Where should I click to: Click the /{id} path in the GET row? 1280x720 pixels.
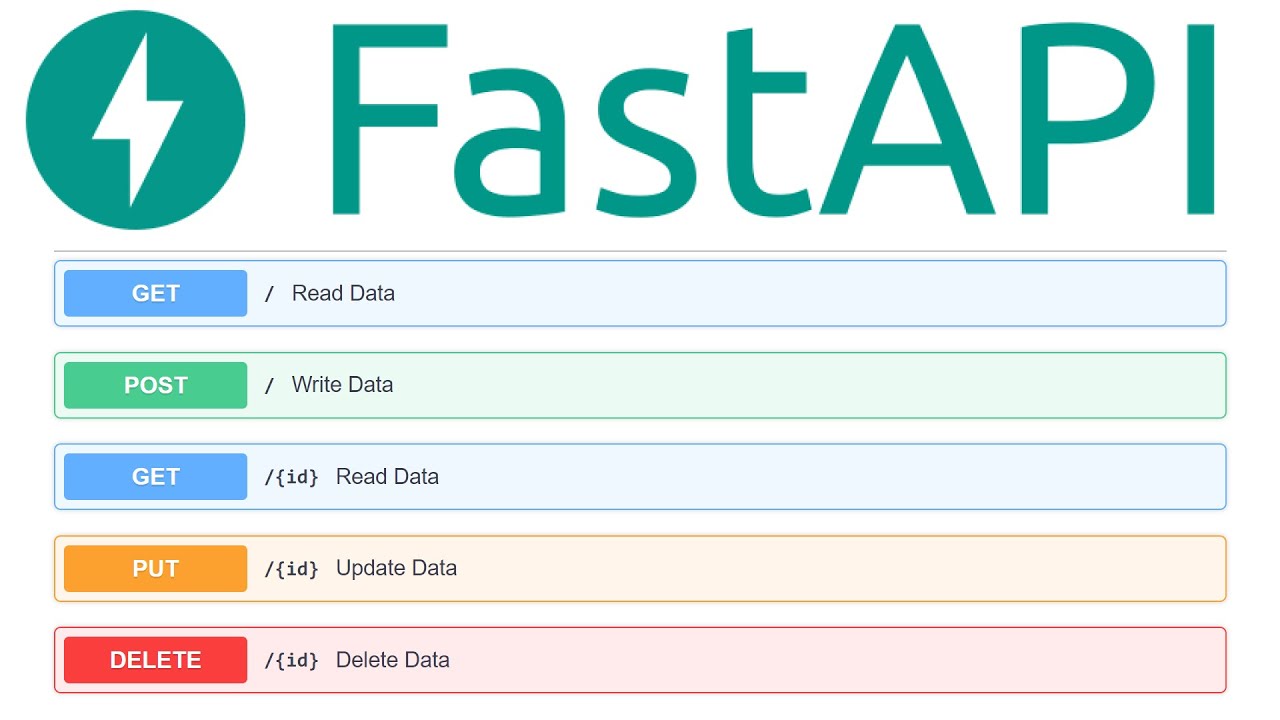click(x=291, y=477)
